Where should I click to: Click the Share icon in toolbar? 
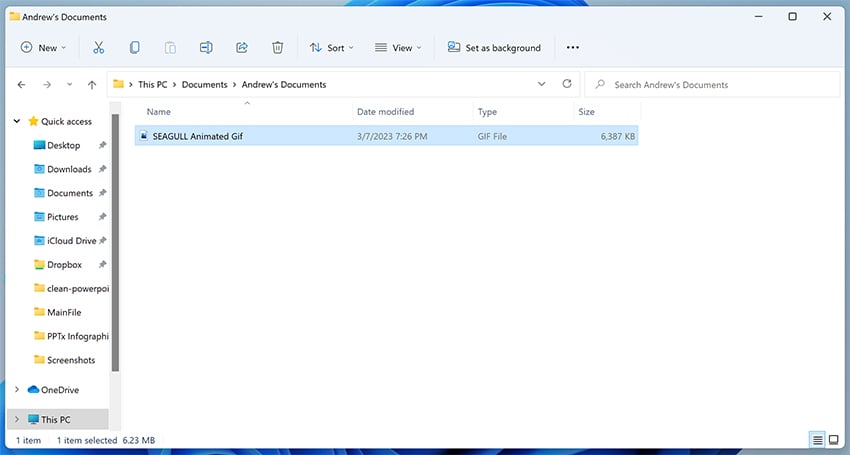point(242,47)
